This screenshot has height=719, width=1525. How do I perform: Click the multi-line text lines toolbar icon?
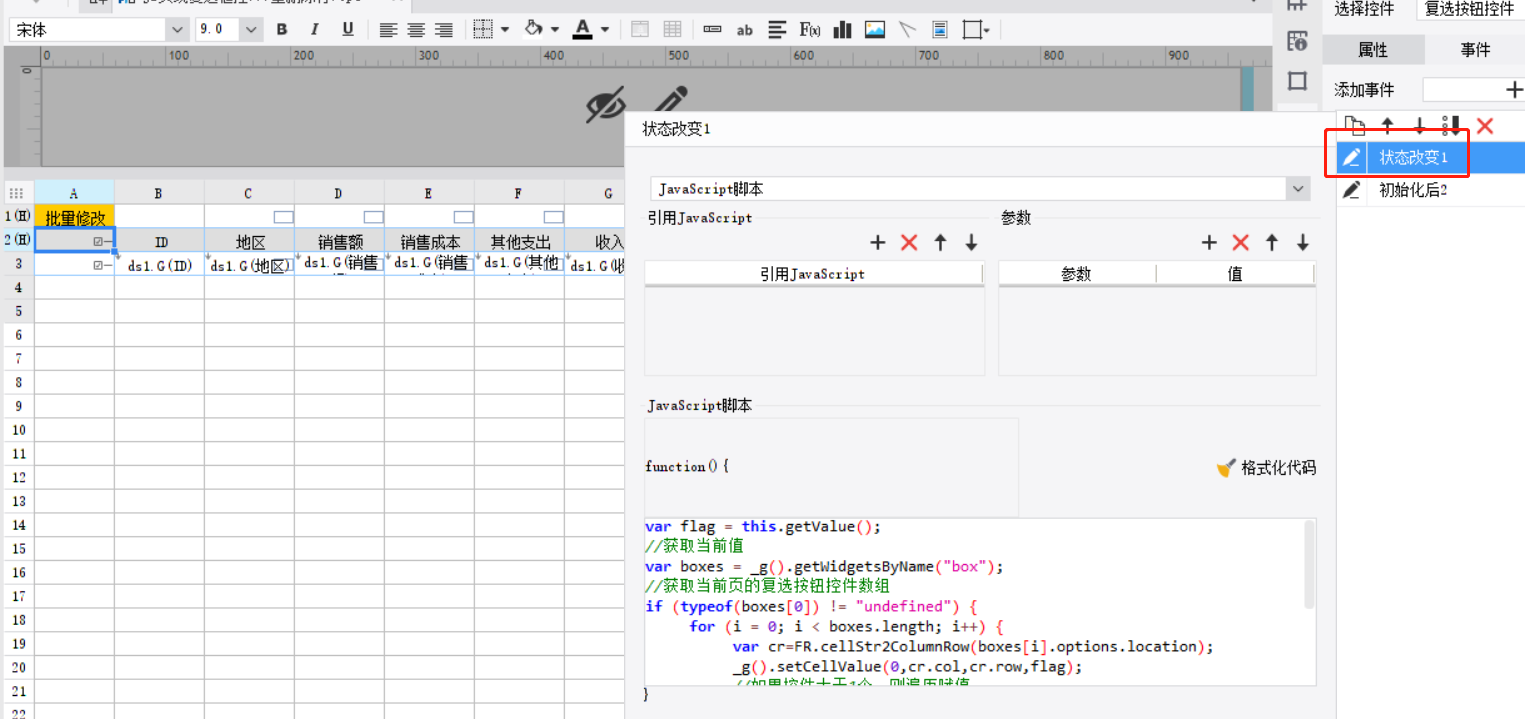point(777,30)
